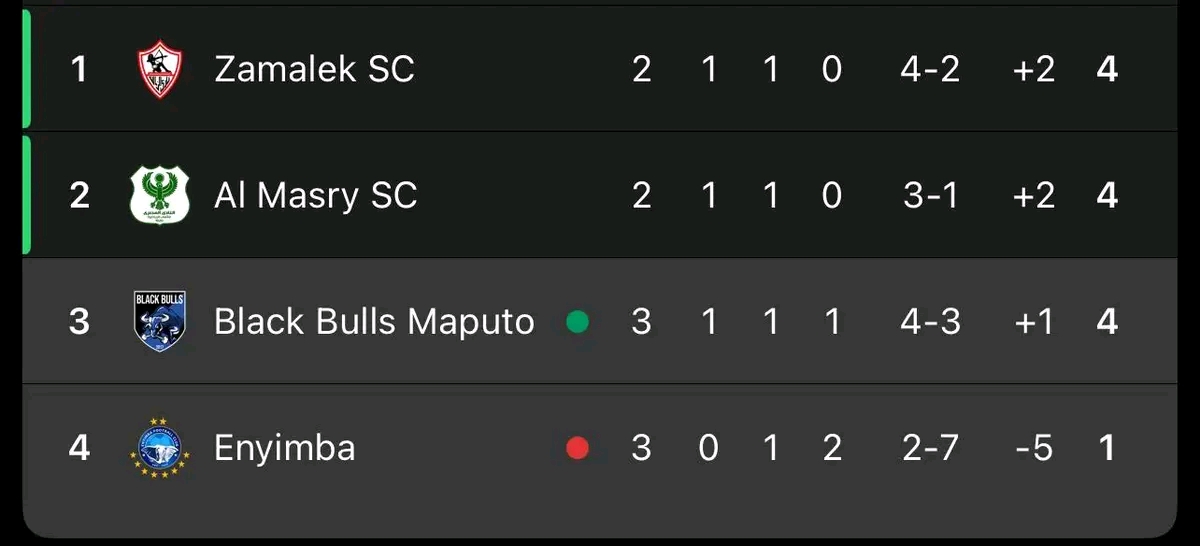Screen dimensions: 1200x546
Task: Select Black Bulls Maputo team name
Action: [374, 321]
